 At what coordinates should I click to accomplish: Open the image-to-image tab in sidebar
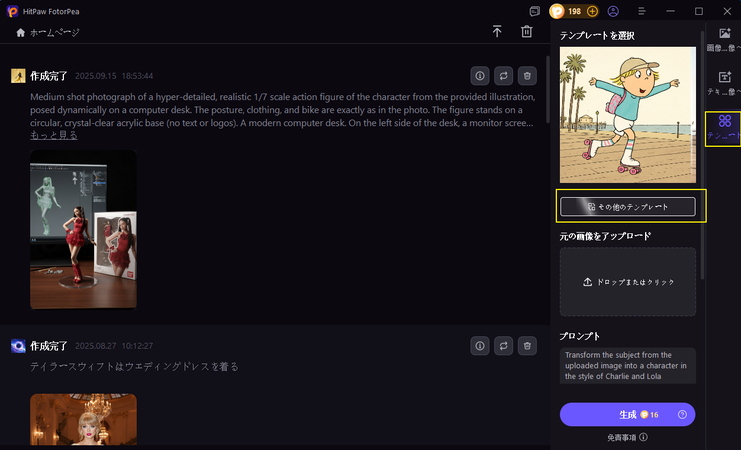(723, 39)
